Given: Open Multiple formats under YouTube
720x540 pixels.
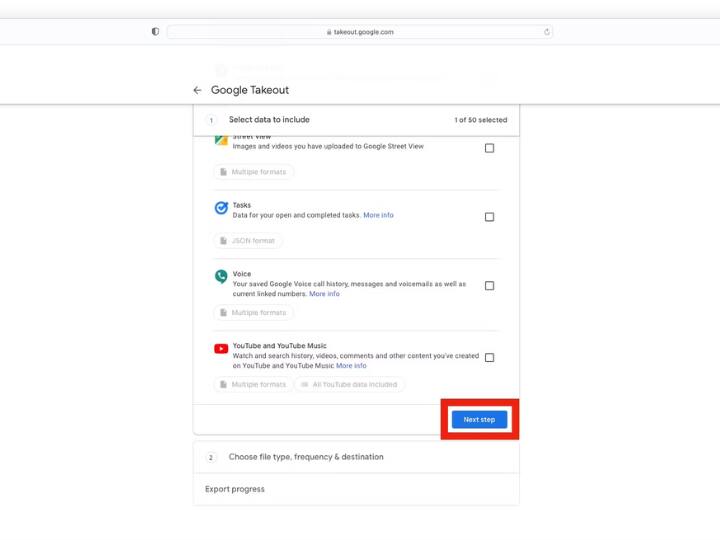Looking at the screenshot, I should tap(253, 384).
